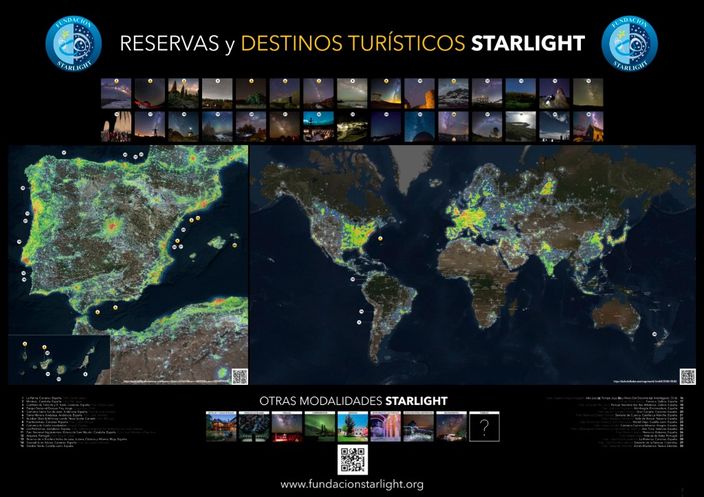
Task: Open the lit wooden house thumbnail
Action: pyautogui.click(x=221, y=427)
